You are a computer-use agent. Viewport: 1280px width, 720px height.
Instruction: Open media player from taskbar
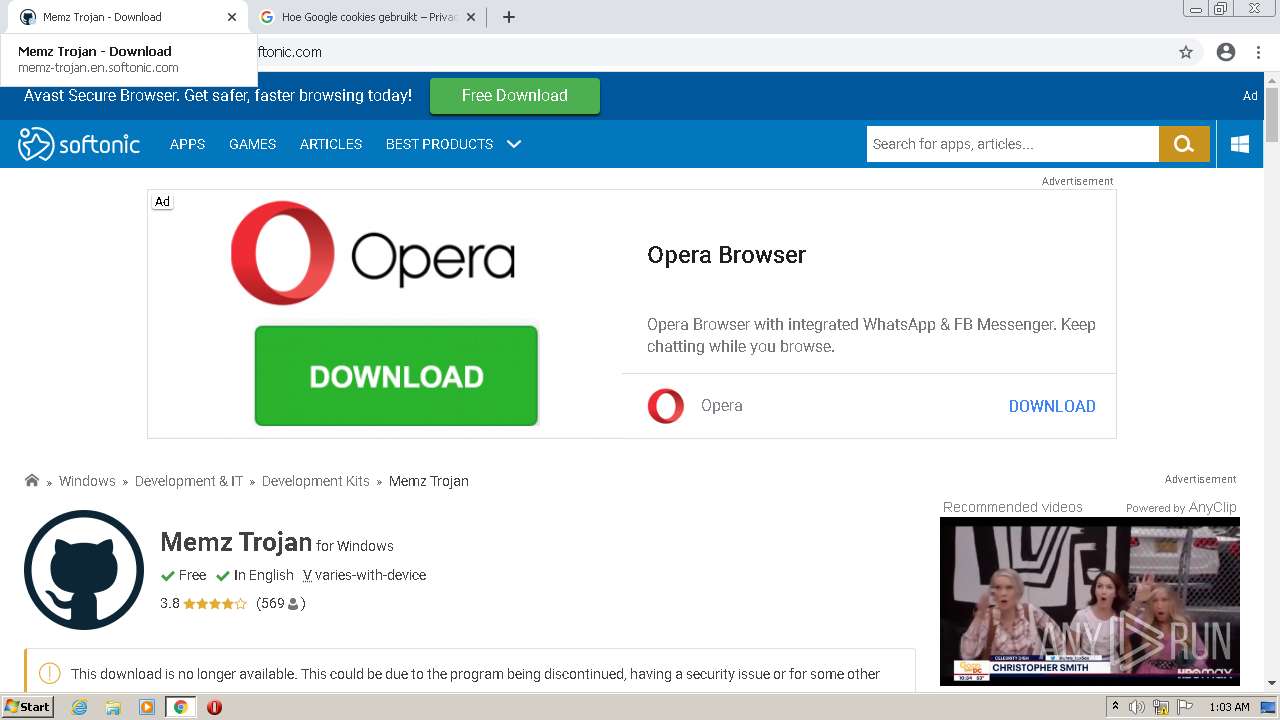coord(147,707)
